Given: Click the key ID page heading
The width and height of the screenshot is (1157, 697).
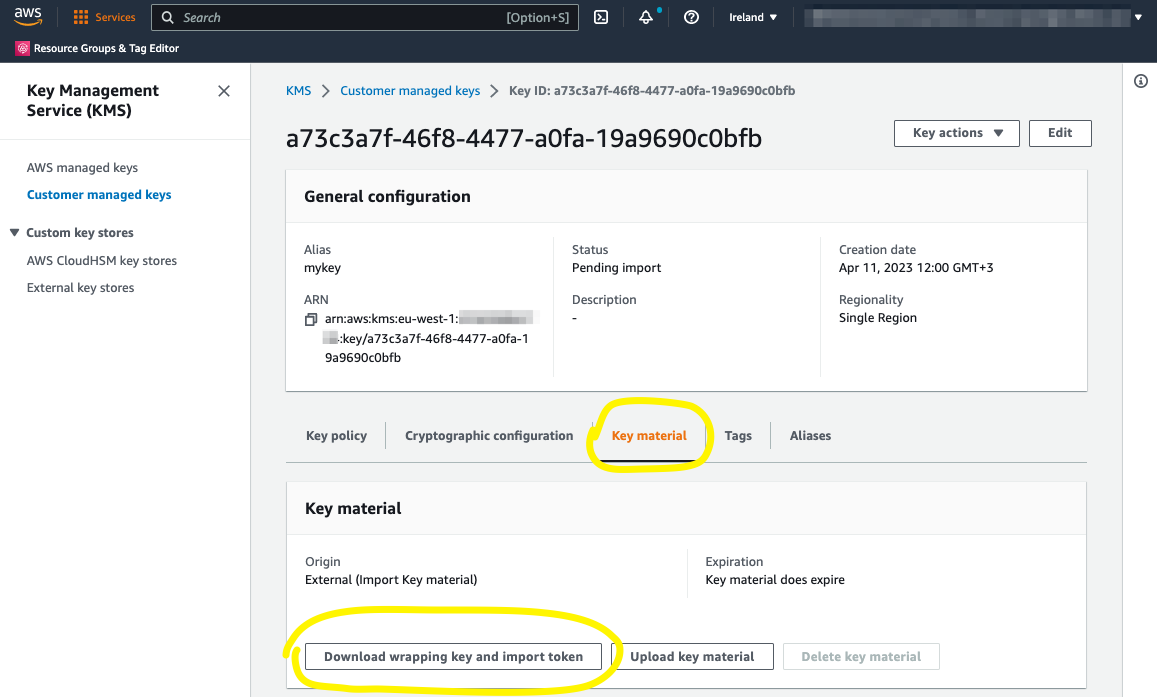Looking at the screenshot, I should click(524, 138).
